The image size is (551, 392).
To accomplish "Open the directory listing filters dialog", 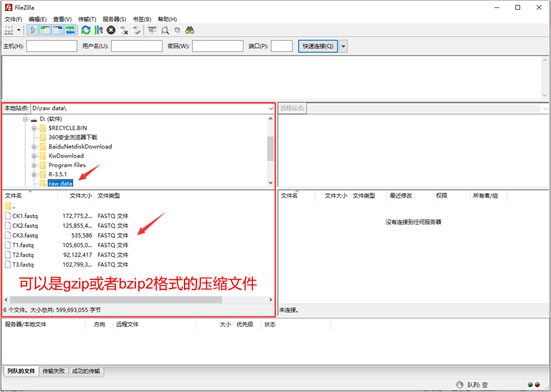I will (152, 30).
